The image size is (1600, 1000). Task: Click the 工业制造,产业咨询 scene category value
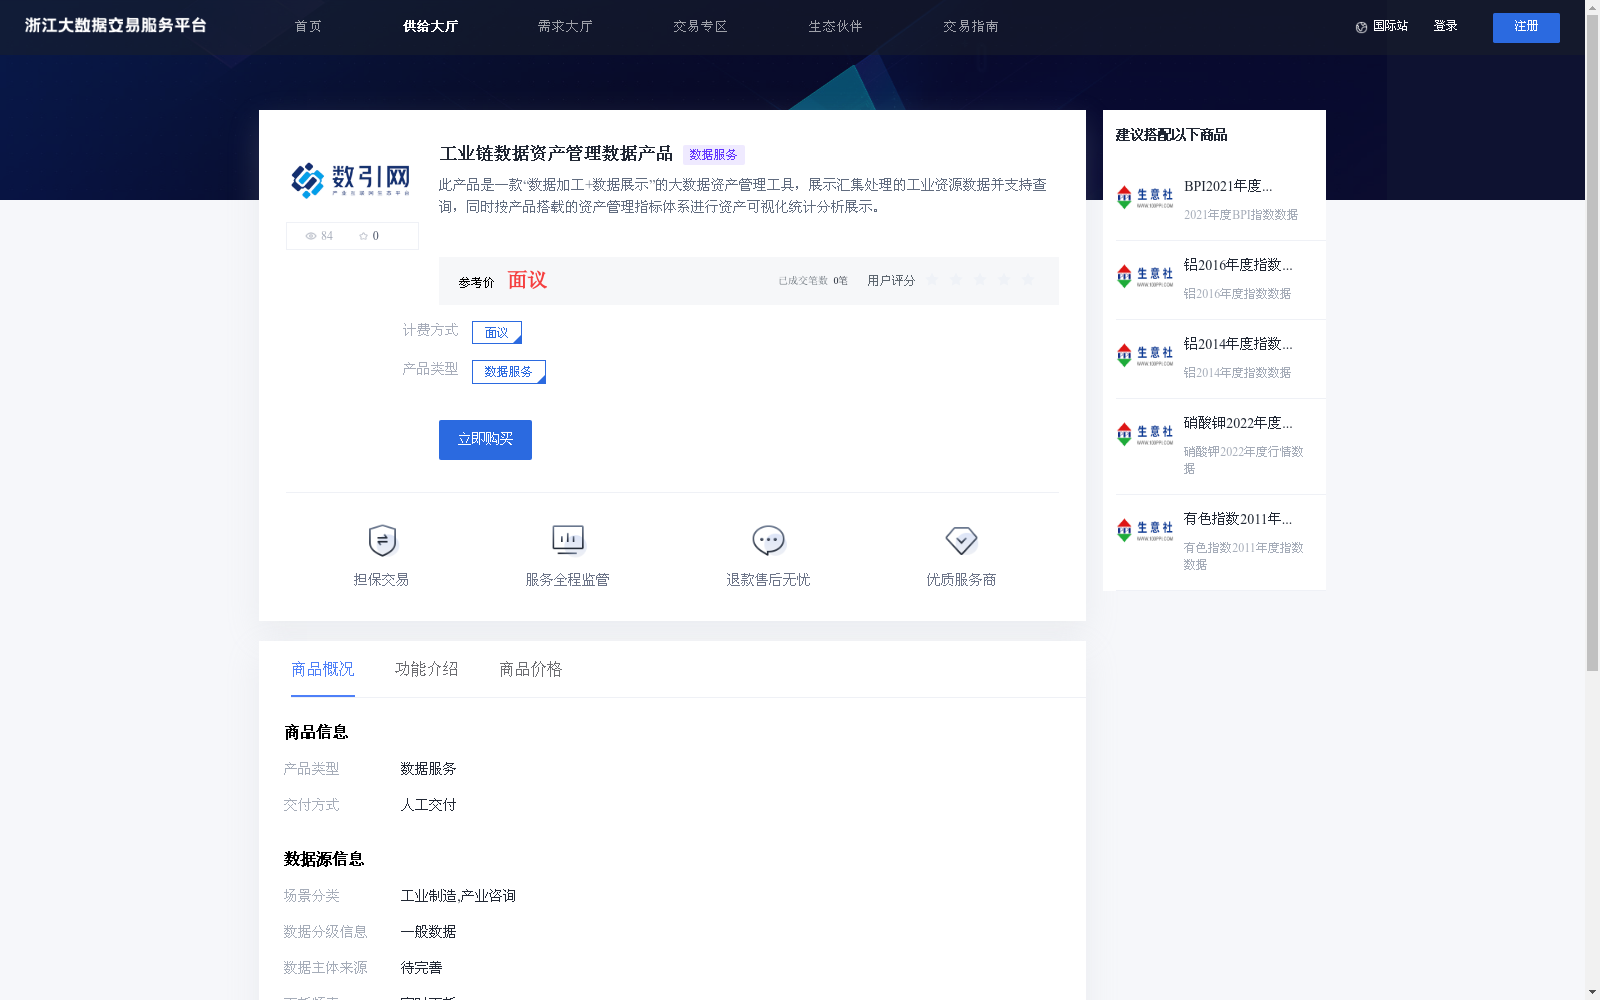tap(458, 896)
